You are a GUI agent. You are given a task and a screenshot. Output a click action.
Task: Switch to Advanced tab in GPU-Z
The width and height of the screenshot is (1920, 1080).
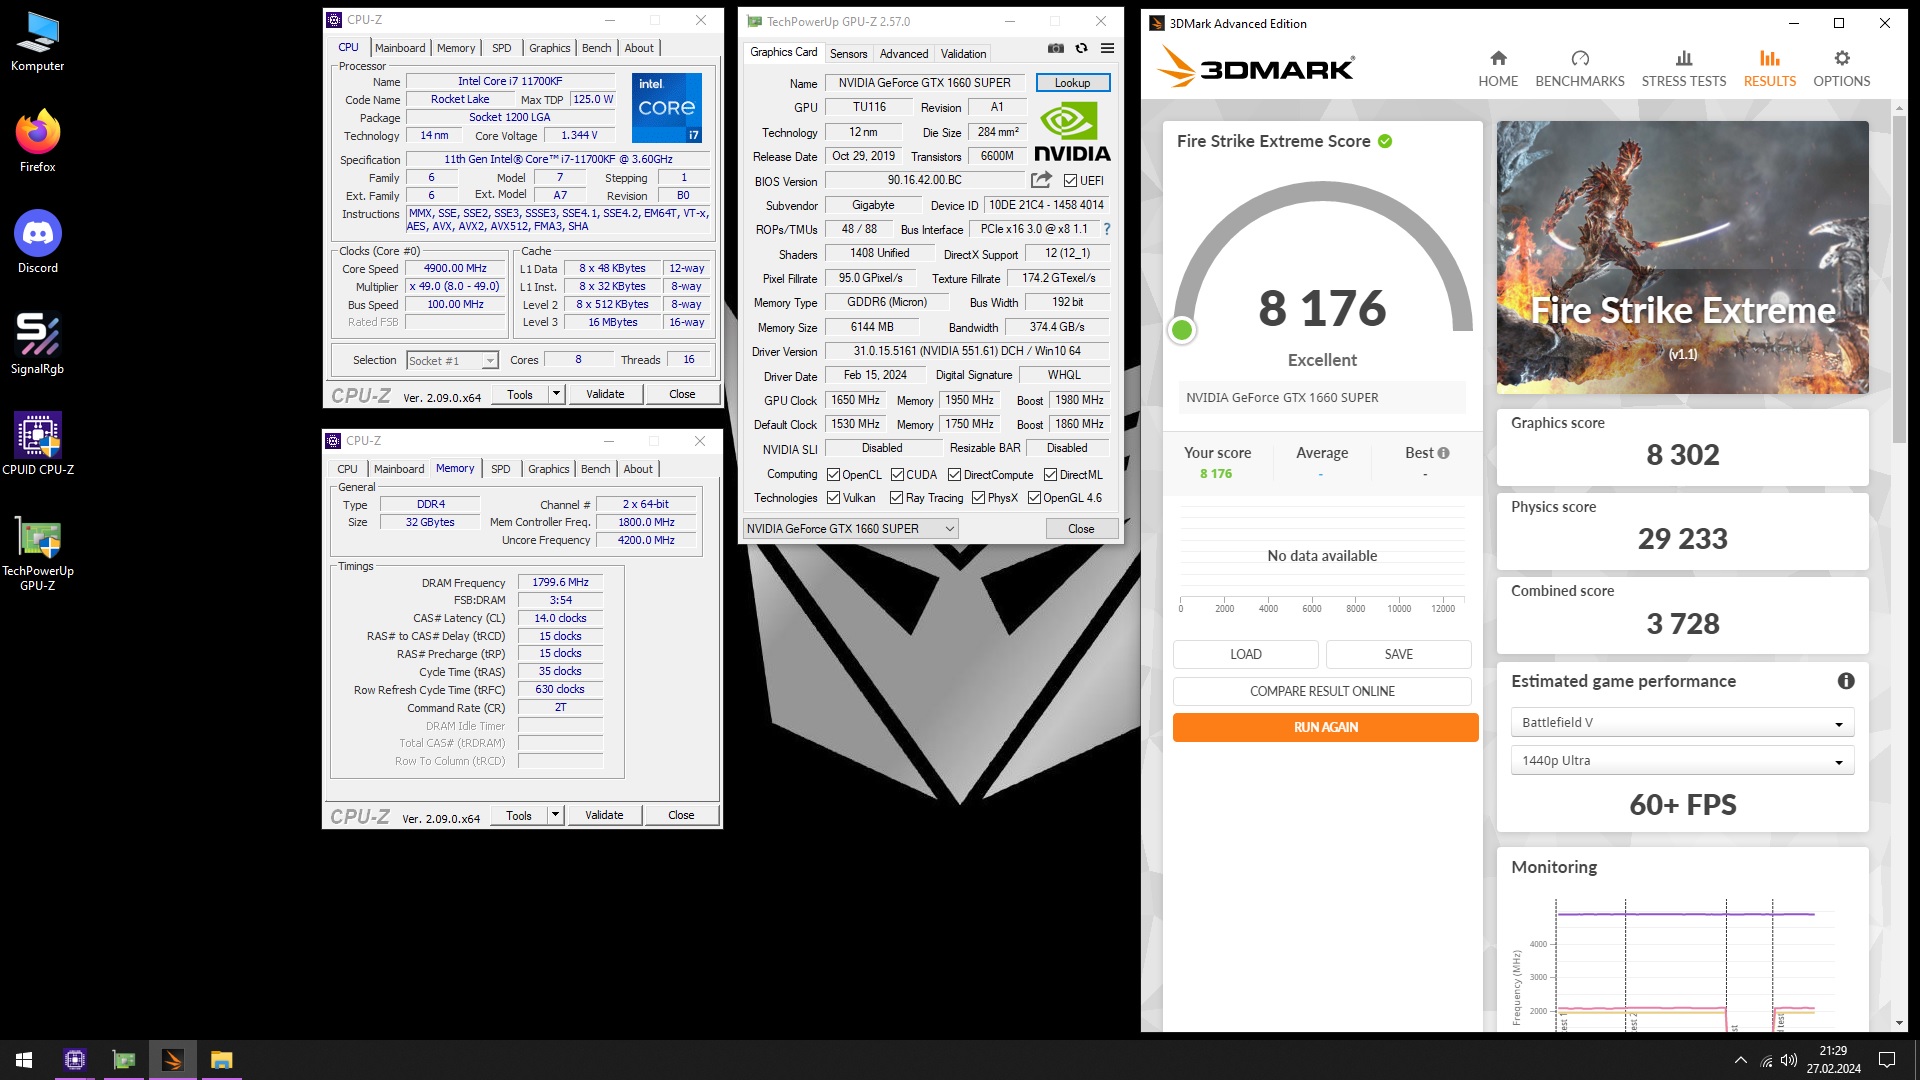[x=904, y=54]
